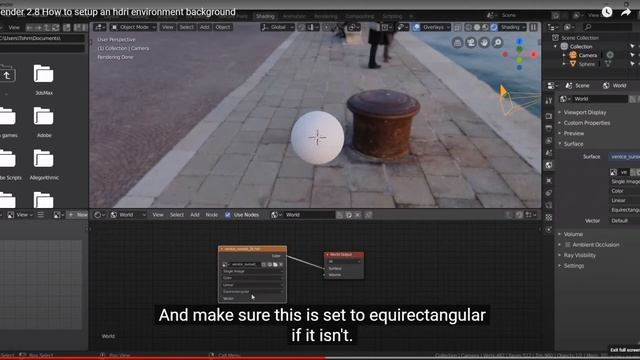Image resolution: width=640 pixels, height=360 pixels.
Task: Open the Shading options dropdown
Action: (513, 27)
